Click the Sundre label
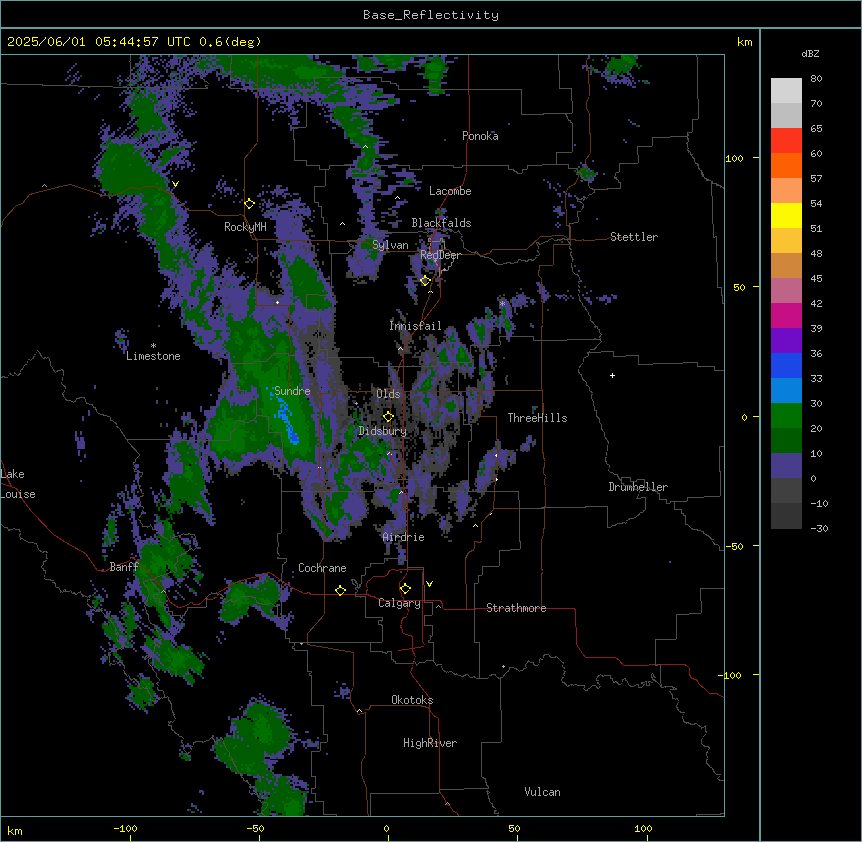This screenshot has width=862, height=842. tap(292, 391)
